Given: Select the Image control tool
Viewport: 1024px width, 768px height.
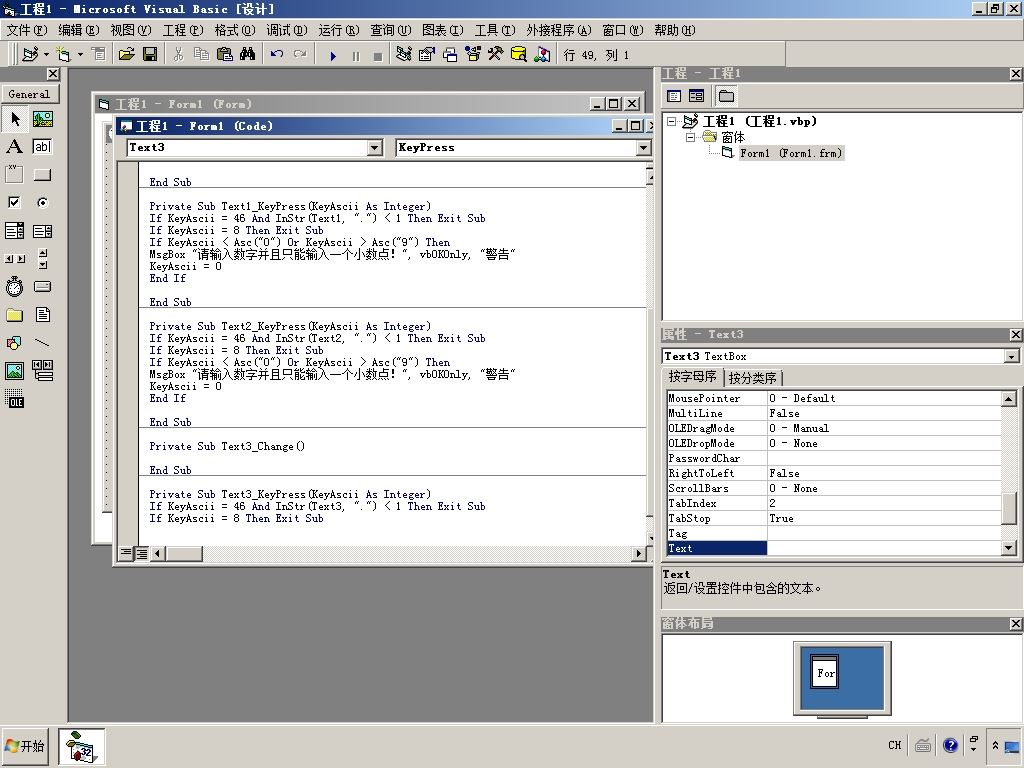Looking at the screenshot, I should [14, 371].
